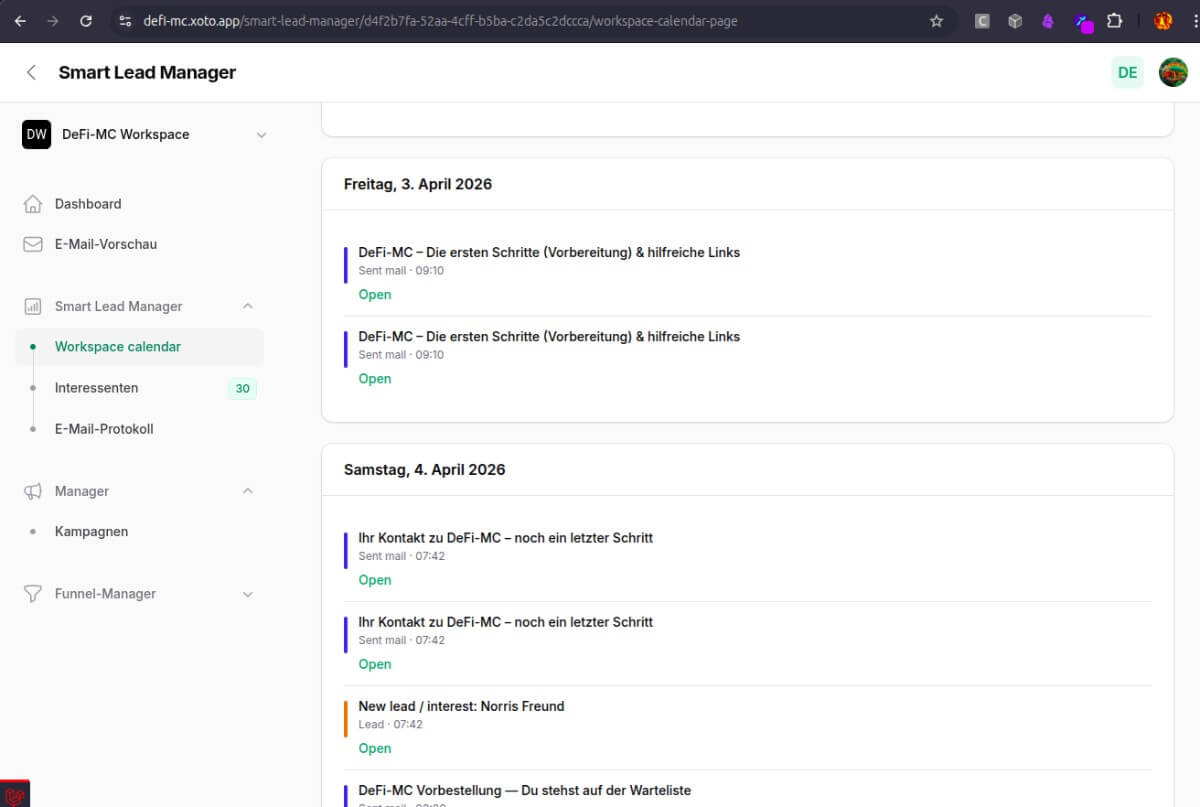This screenshot has height=807, width=1200.
Task: Open the browser profile avatar in toolbar
Action: coord(1163,20)
